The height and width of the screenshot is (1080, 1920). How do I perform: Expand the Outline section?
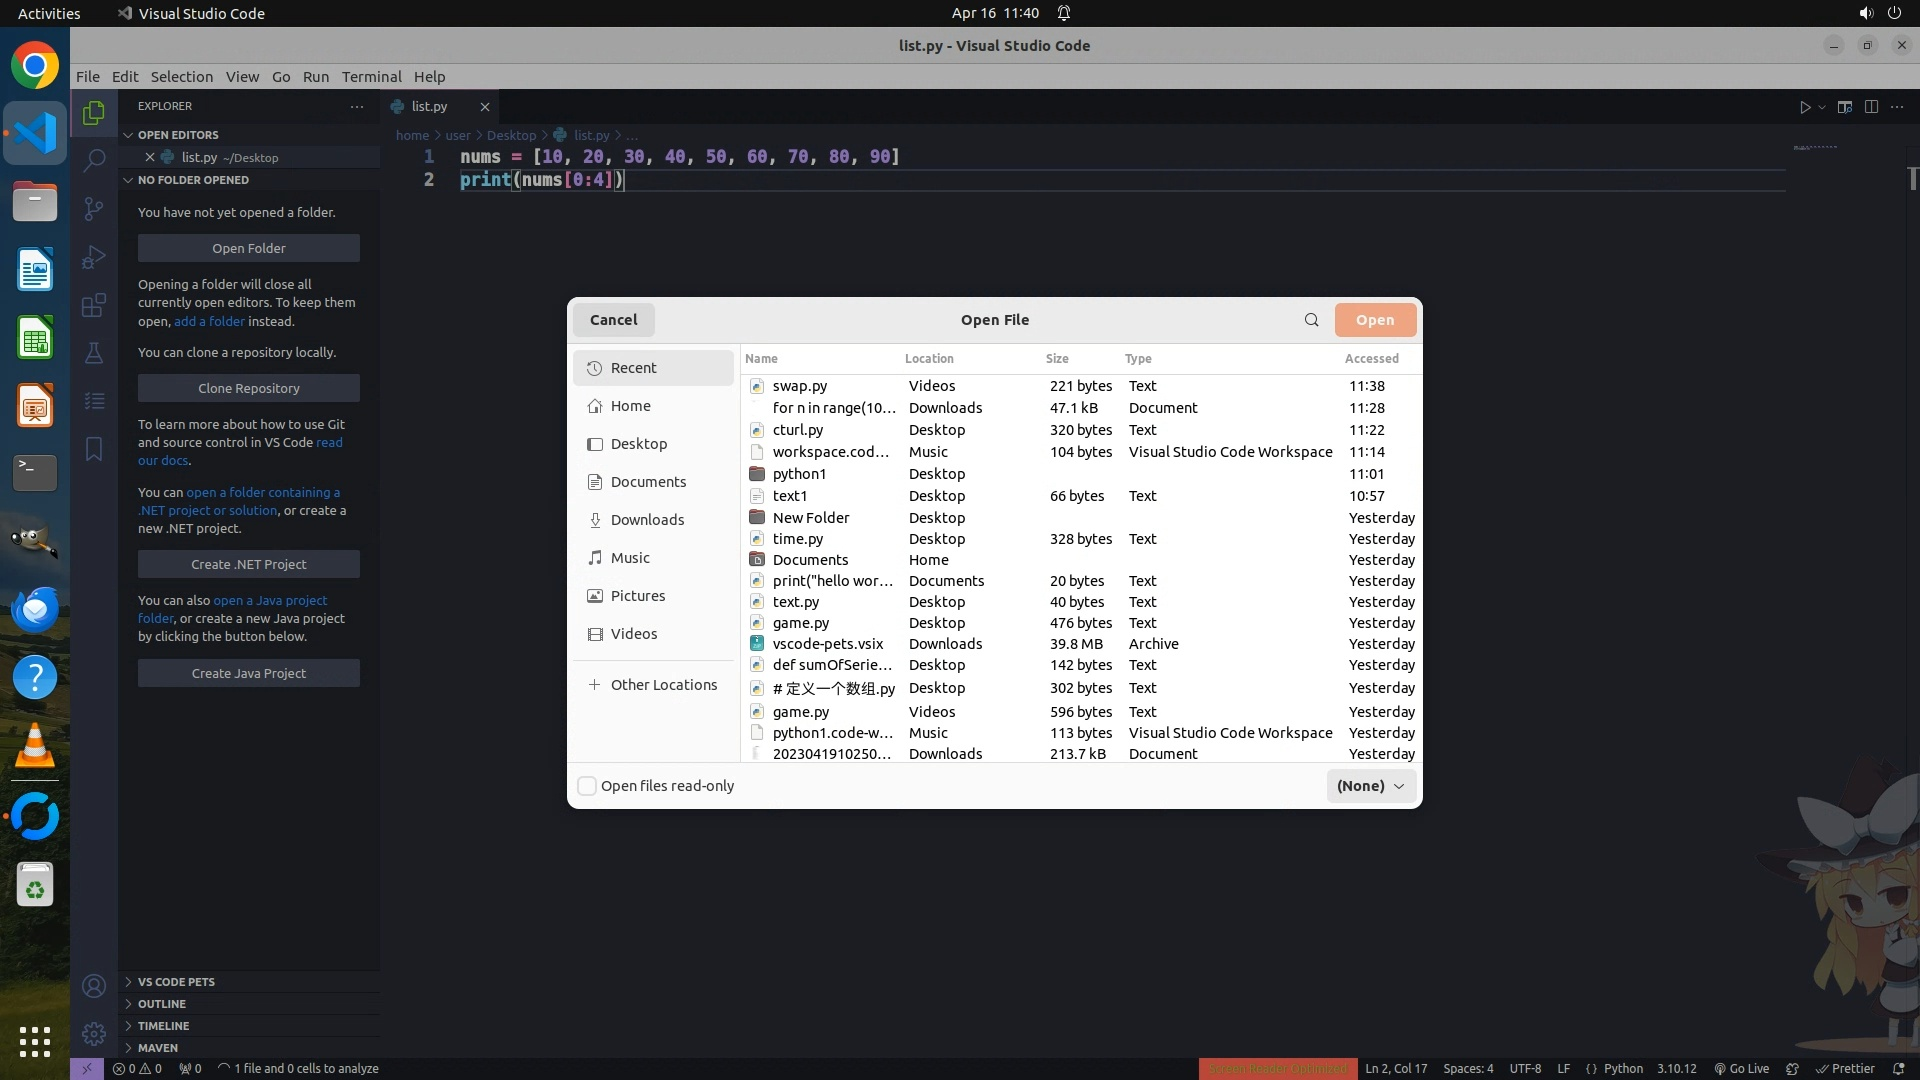(162, 1004)
